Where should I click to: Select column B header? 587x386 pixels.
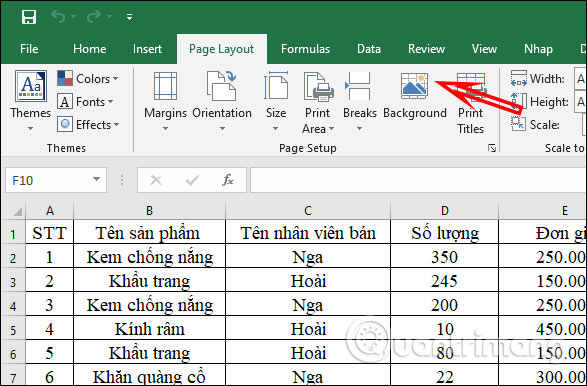[149, 210]
